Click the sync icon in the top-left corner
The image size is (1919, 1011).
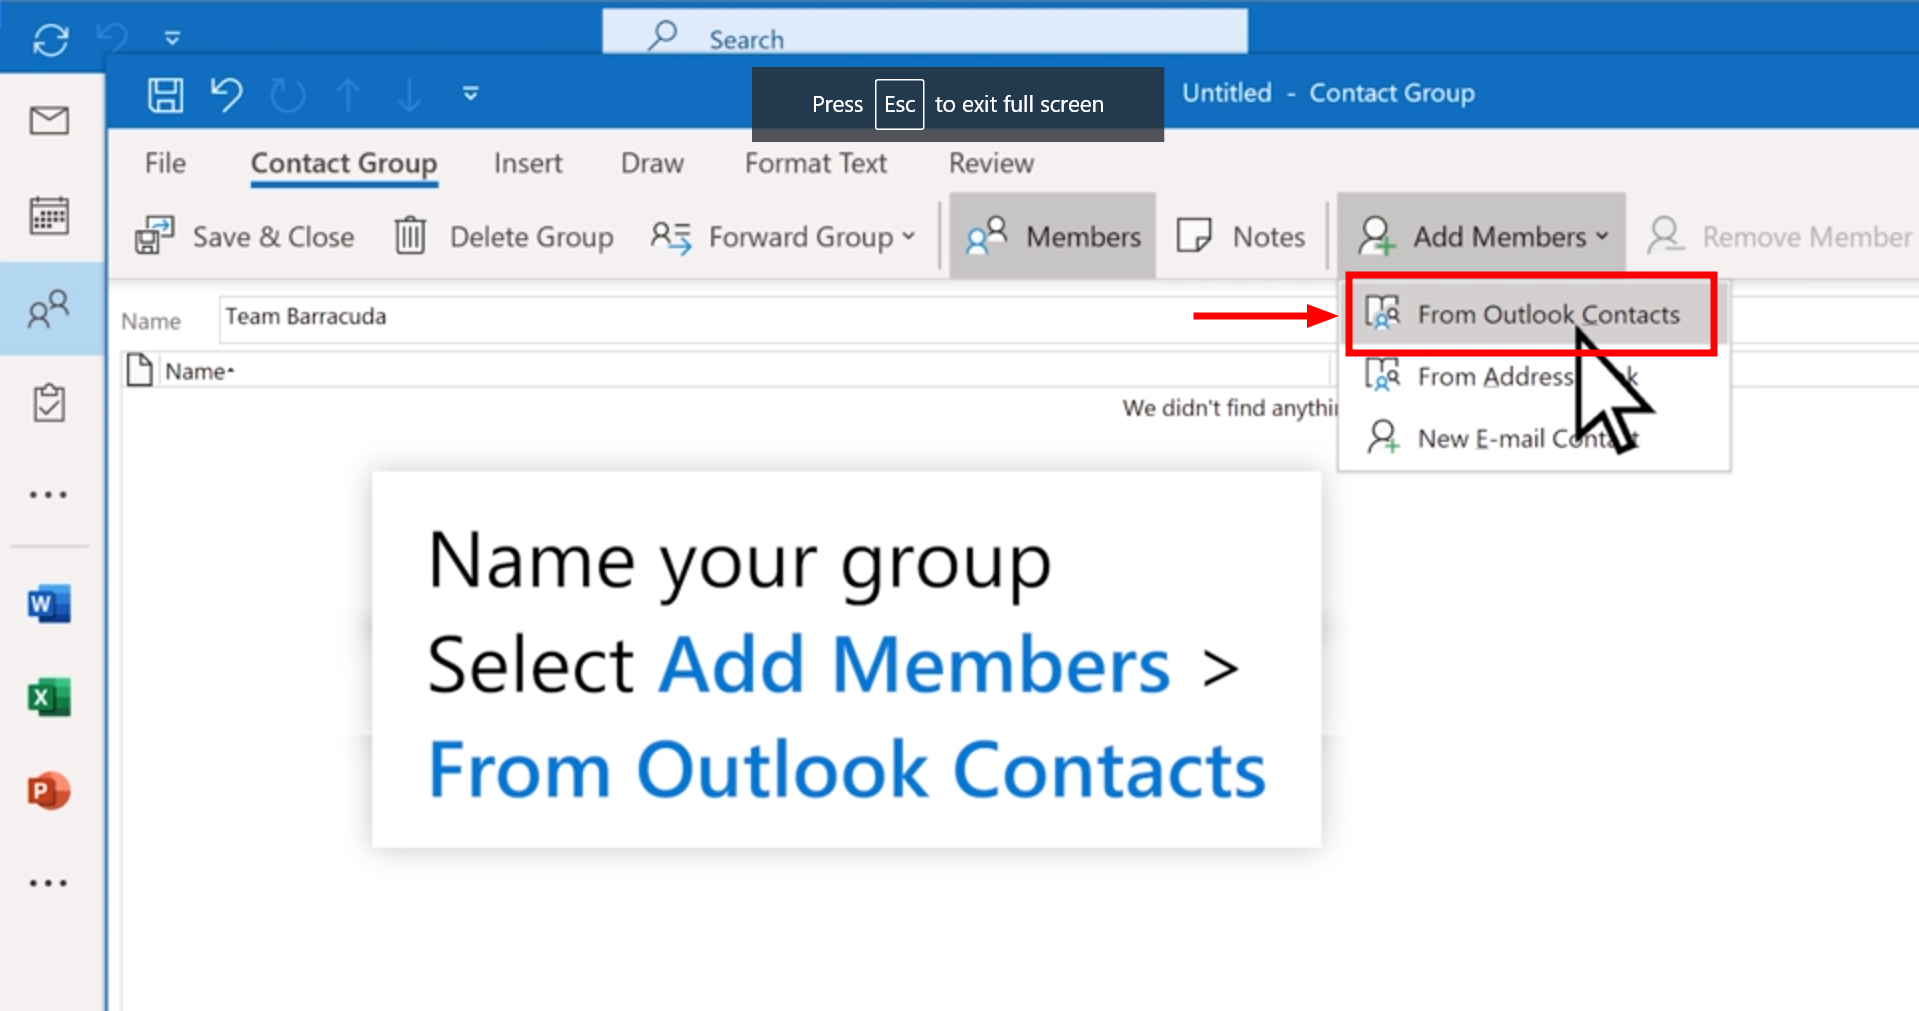tap(50, 38)
